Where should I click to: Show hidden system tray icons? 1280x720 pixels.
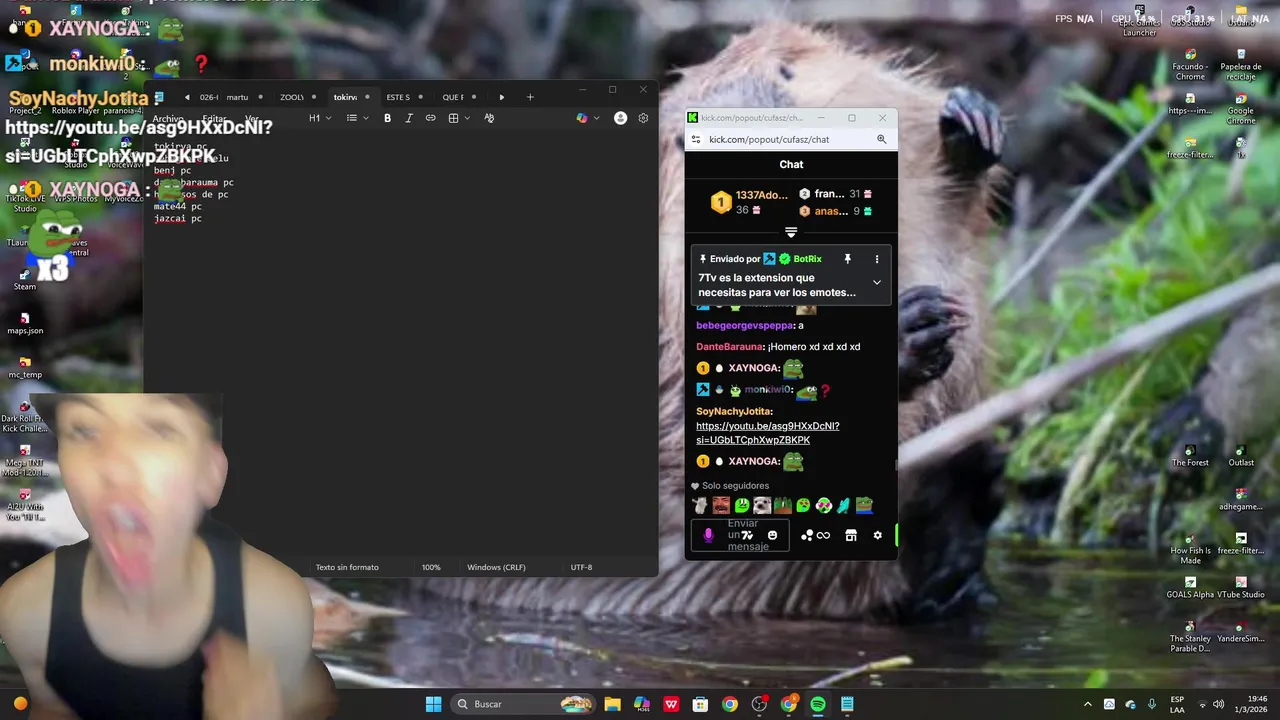[x=1088, y=704]
